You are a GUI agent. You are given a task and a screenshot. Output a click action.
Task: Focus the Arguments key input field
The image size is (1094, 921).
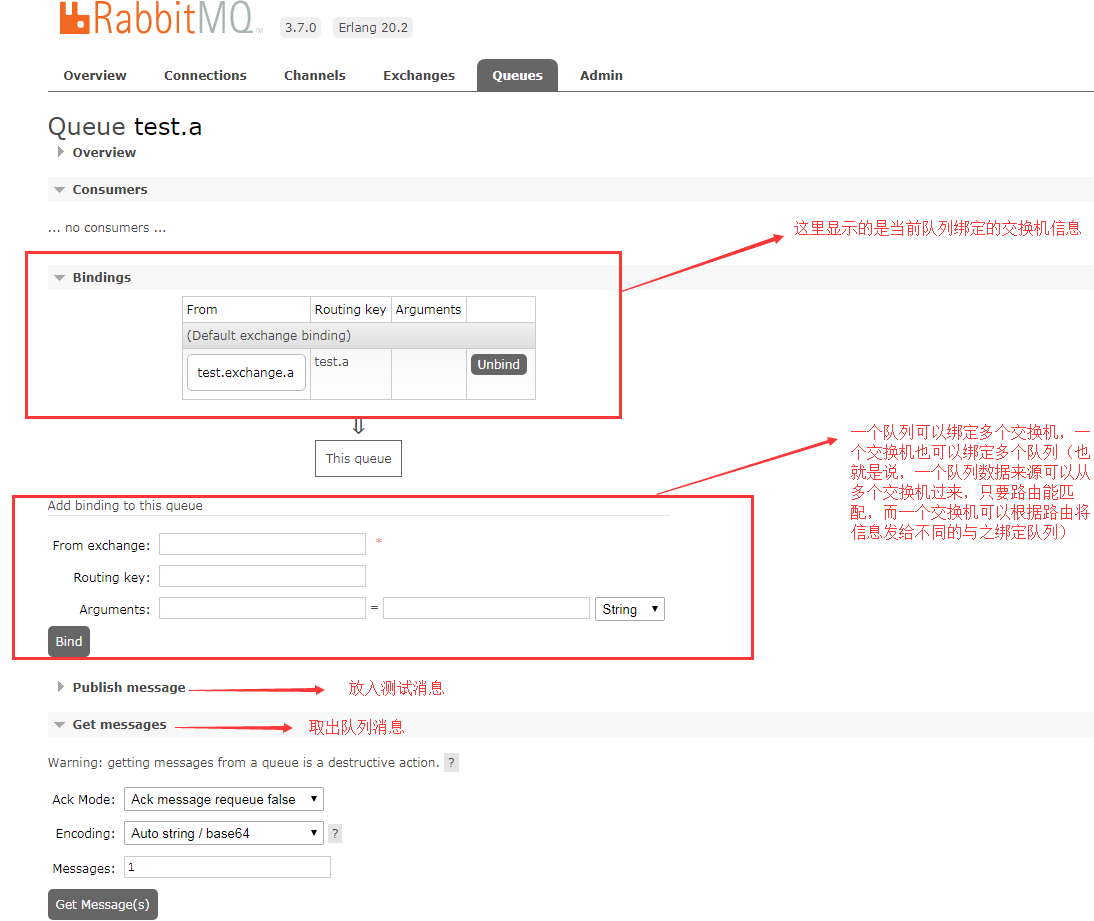(x=262, y=608)
